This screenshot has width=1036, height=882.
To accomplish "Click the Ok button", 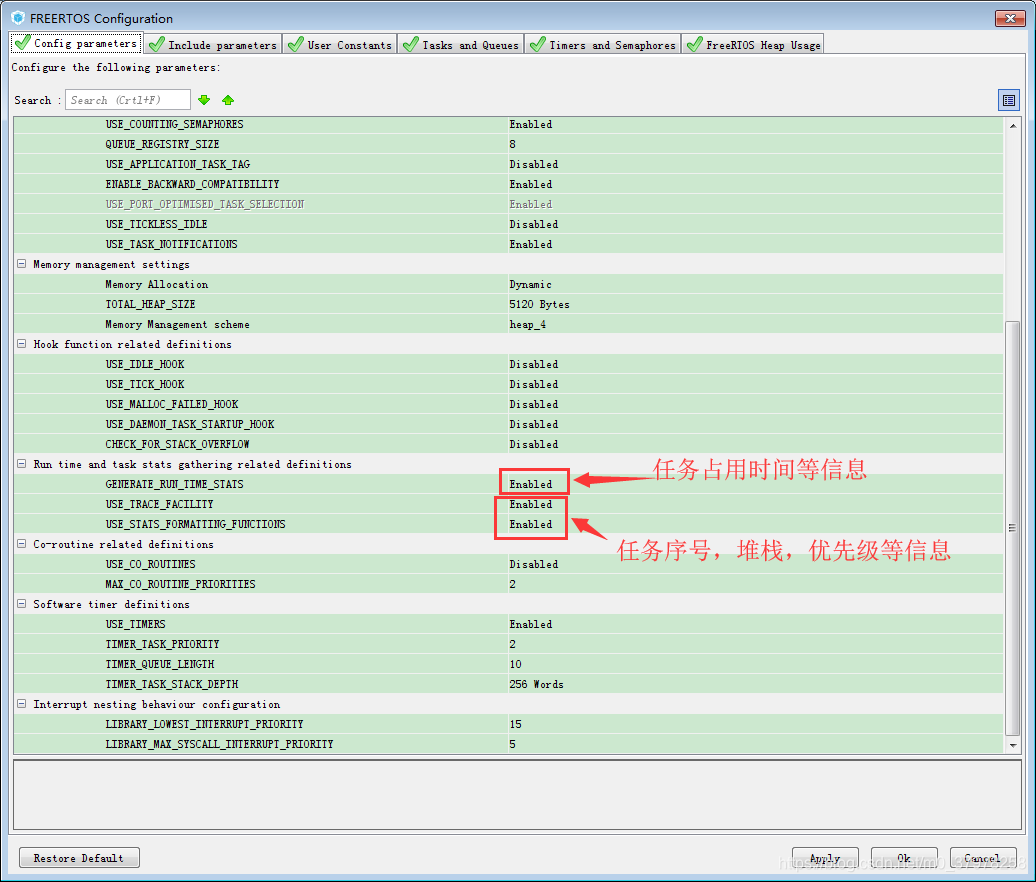I will click(904, 858).
